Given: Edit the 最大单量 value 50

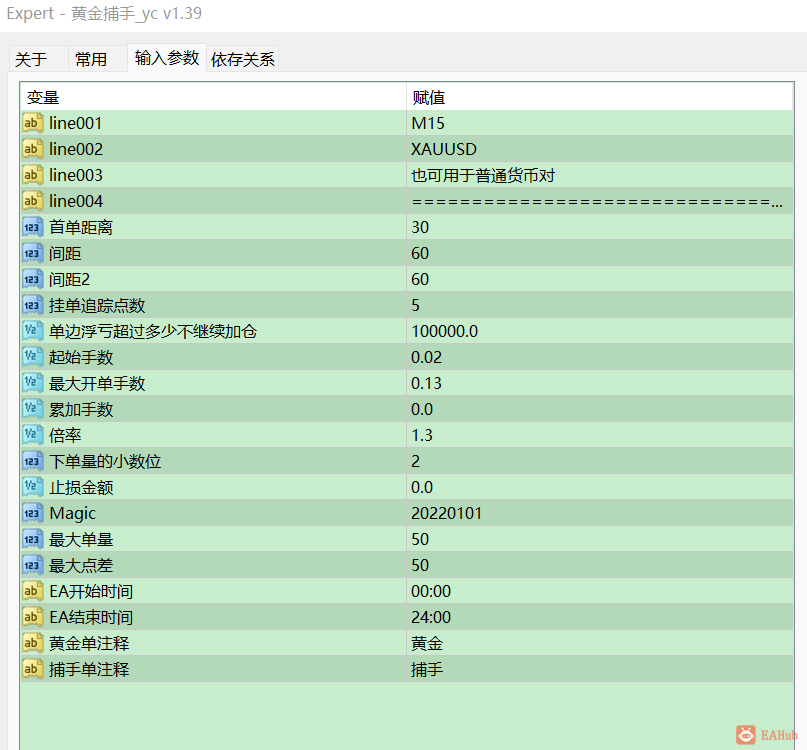Looking at the screenshot, I should pyautogui.click(x=600, y=539).
